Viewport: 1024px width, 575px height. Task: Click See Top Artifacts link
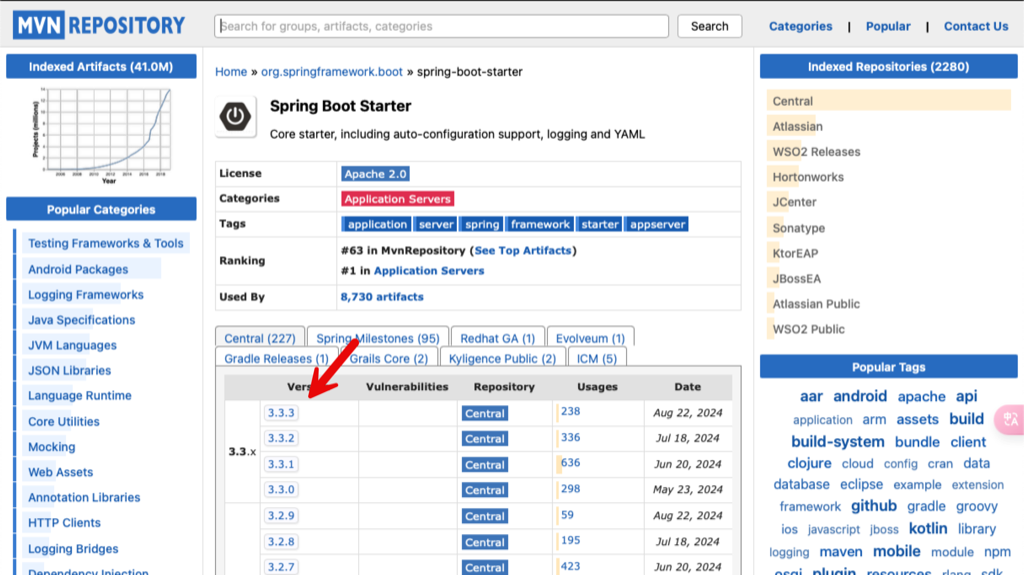pos(522,250)
